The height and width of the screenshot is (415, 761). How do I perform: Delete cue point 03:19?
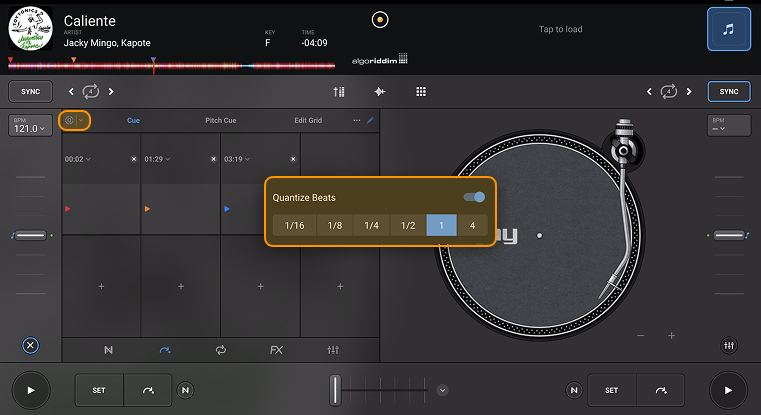[x=293, y=159]
